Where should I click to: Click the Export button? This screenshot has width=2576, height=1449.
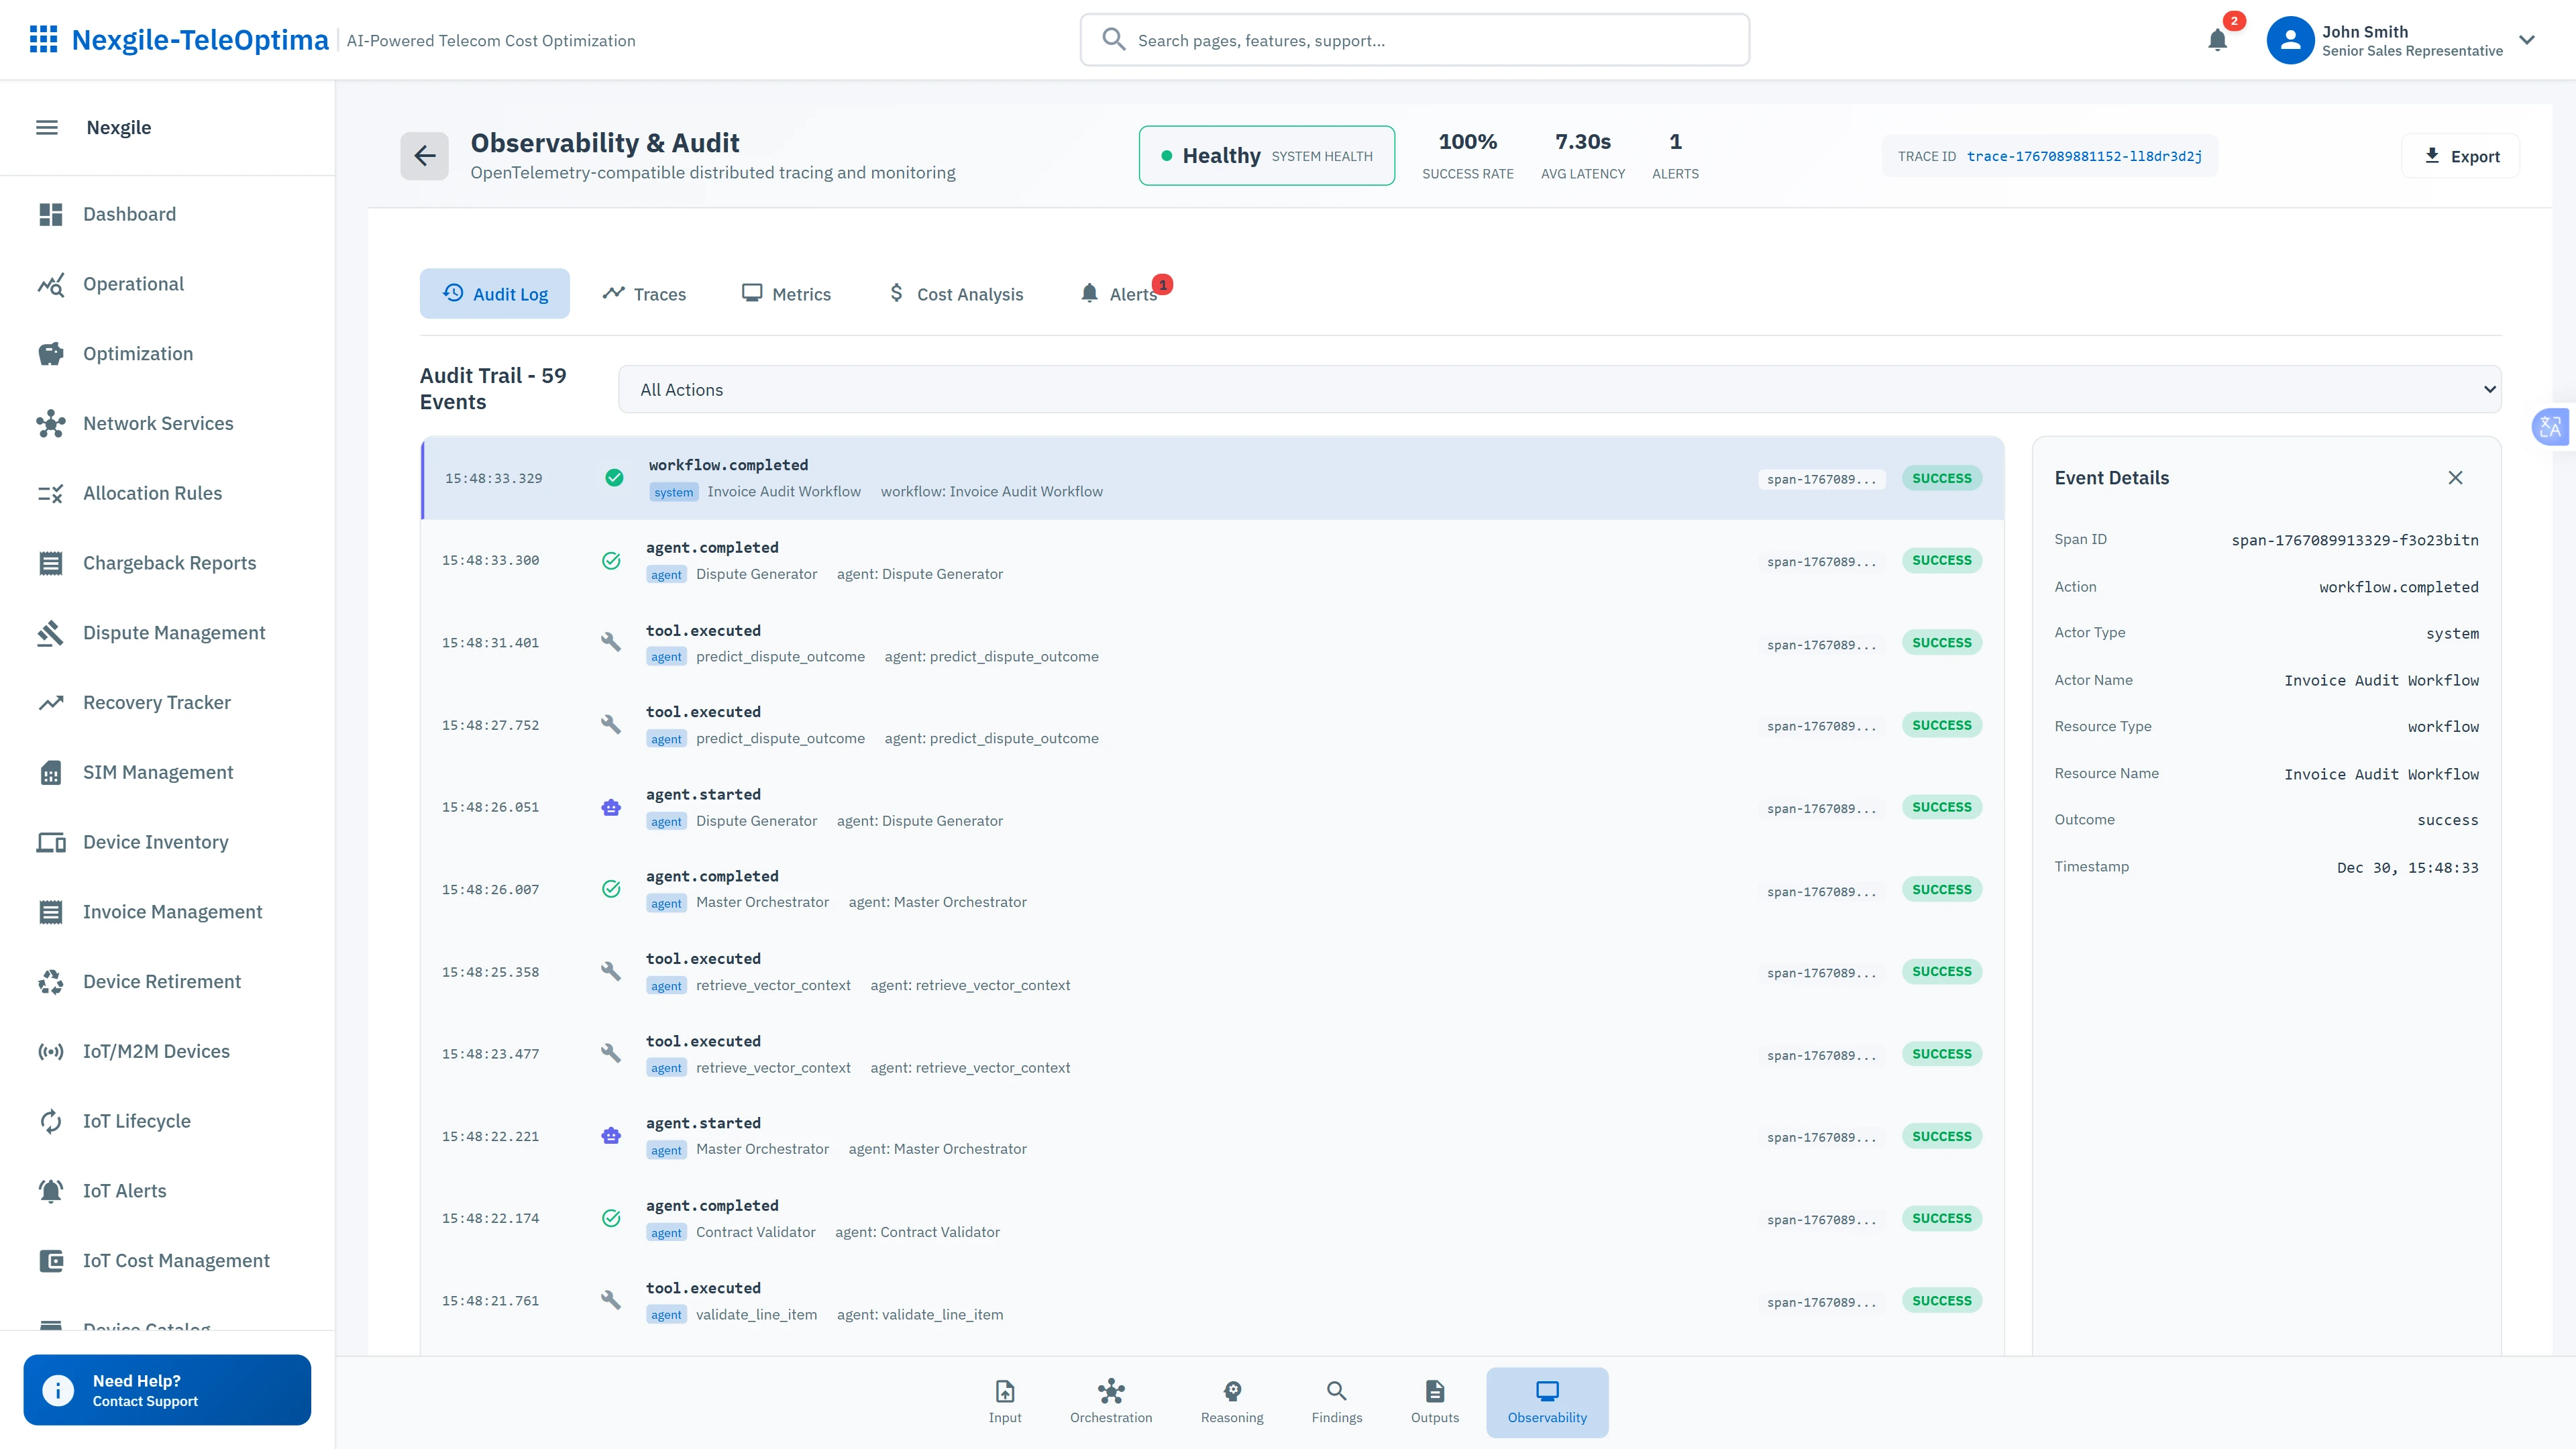pos(2461,155)
